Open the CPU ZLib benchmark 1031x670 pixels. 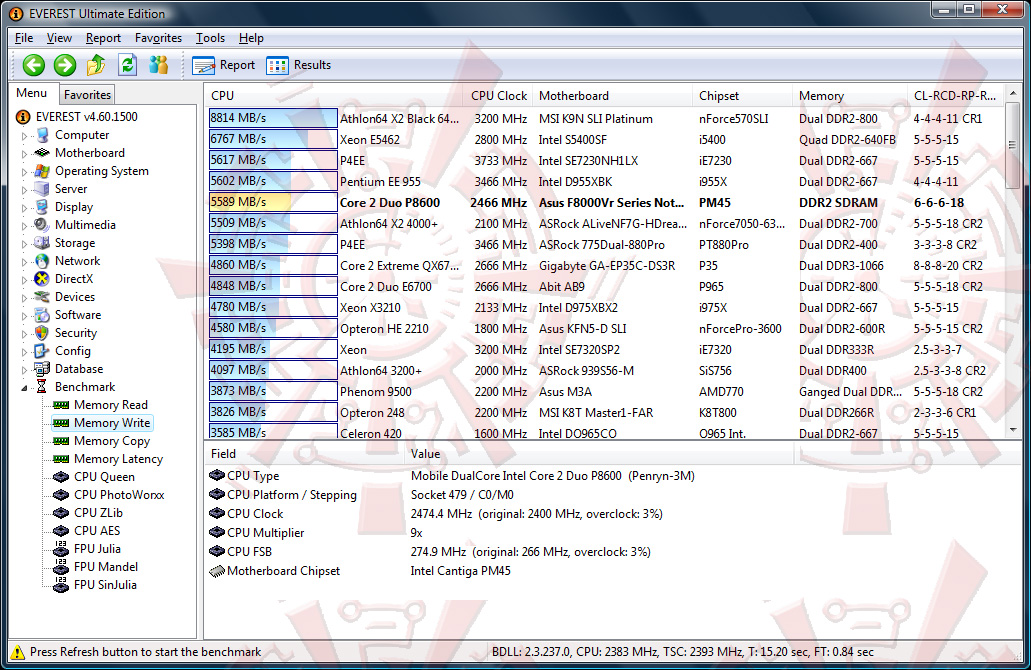98,513
